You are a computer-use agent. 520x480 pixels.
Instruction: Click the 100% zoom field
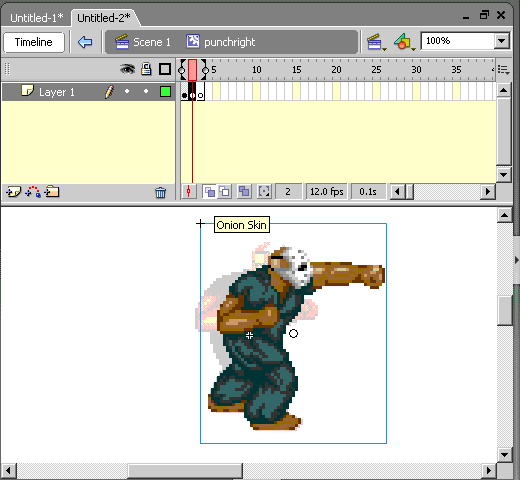[458, 41]
